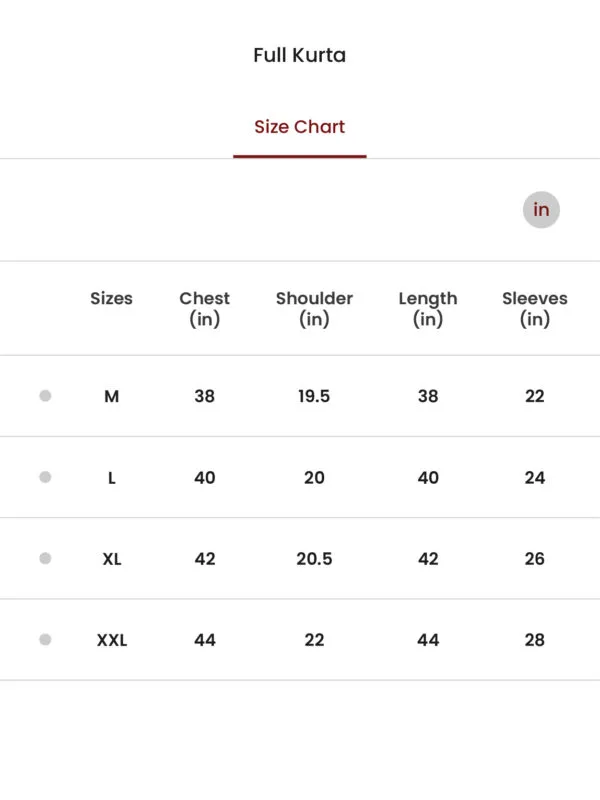Click sleeves value 24 in L row

(x=535, y=478)
